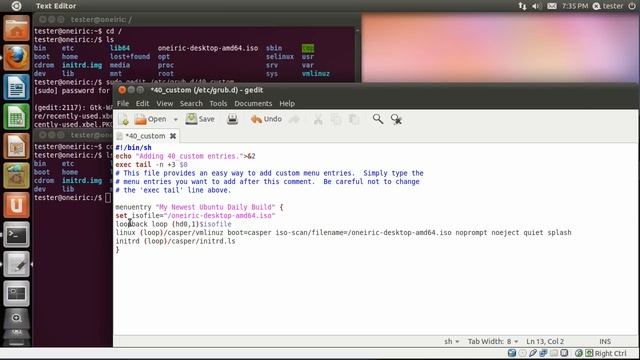Open the network indicator in top panel
Viewport: 640px width, 360px height.
pyautogui.click(x=522, y=6)
